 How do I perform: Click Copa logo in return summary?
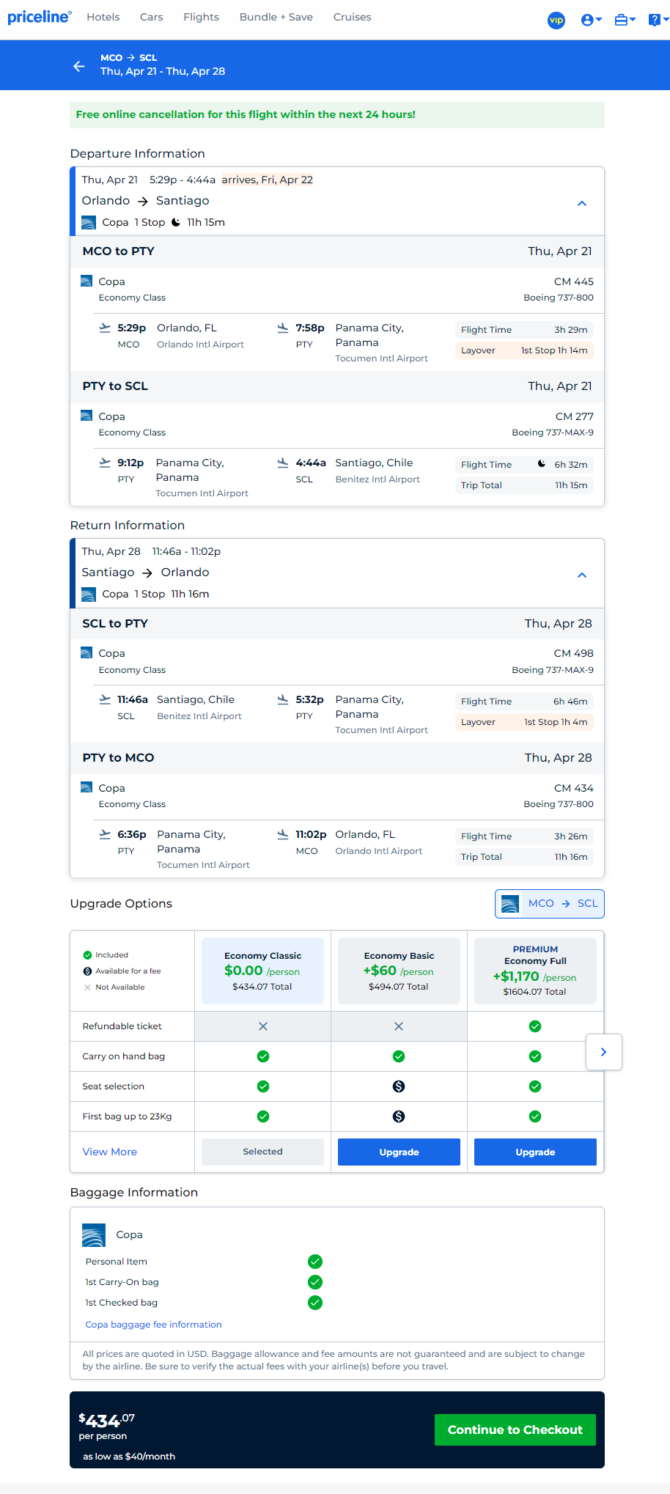pos(89,594)
